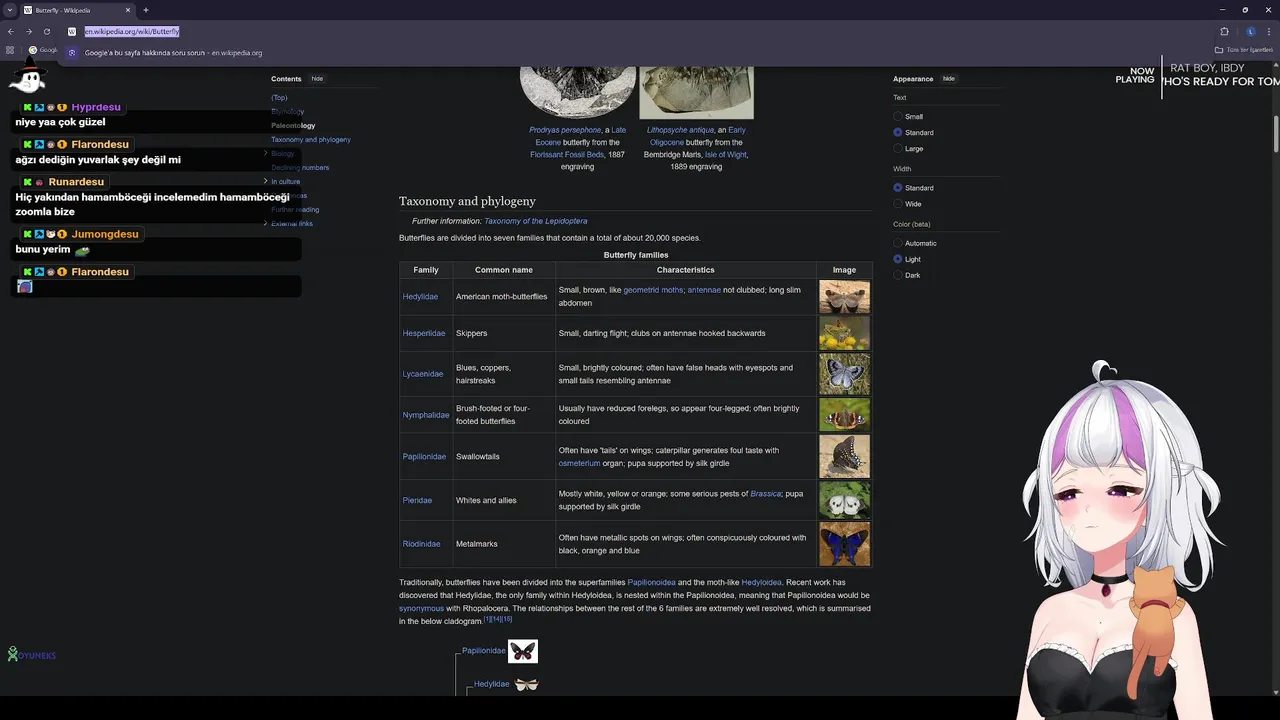Expand the Biology contents section

coord(266,153)
